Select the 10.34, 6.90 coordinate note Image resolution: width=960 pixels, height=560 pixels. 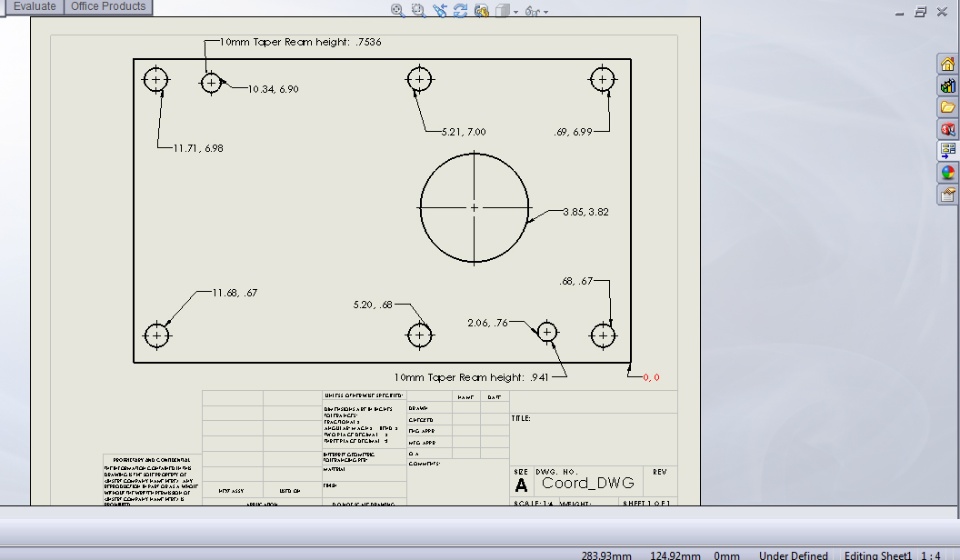coord(273,89)
